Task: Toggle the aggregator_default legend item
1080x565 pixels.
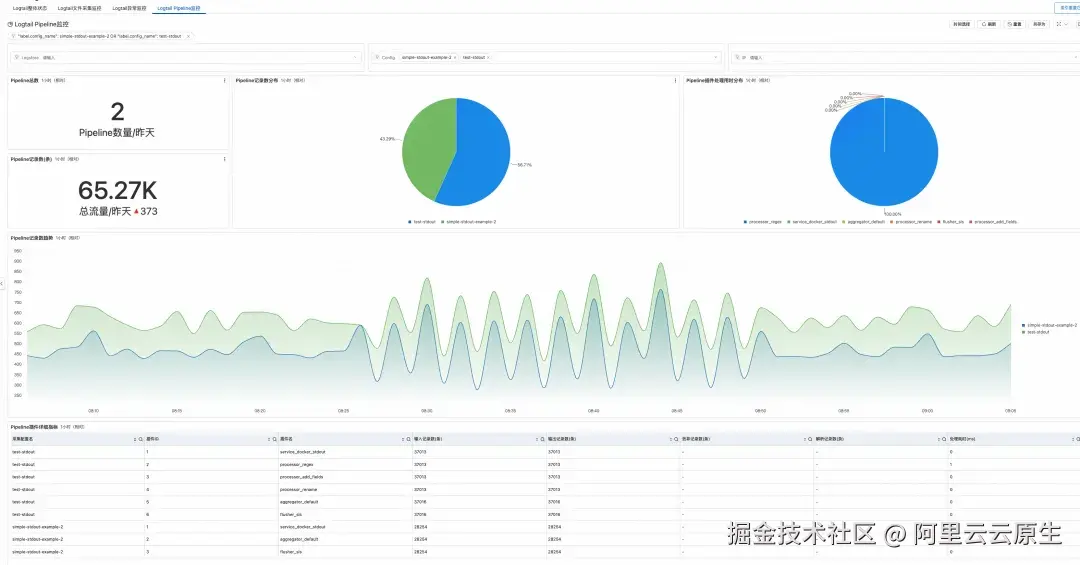Action: pyautogui.click(x=864, y=222)
